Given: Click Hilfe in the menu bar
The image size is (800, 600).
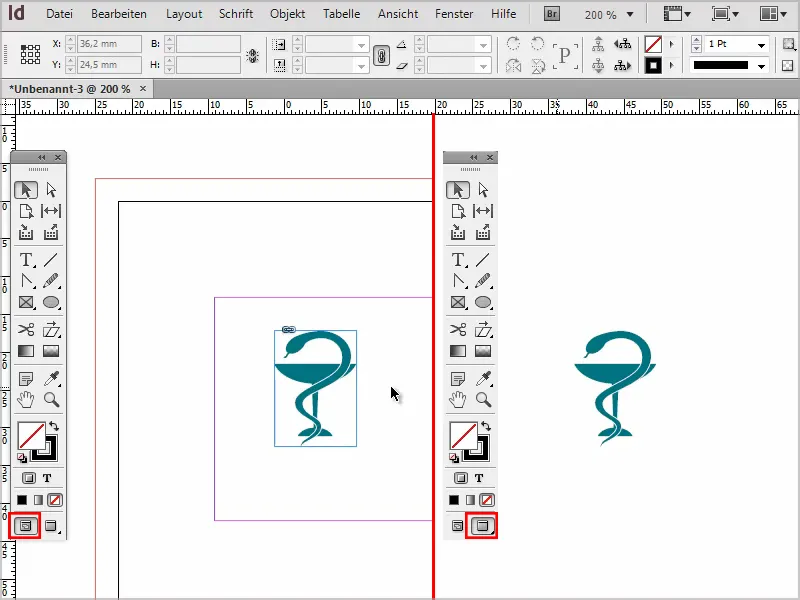Looking at the screenshot, I should [x=503, y=14].
